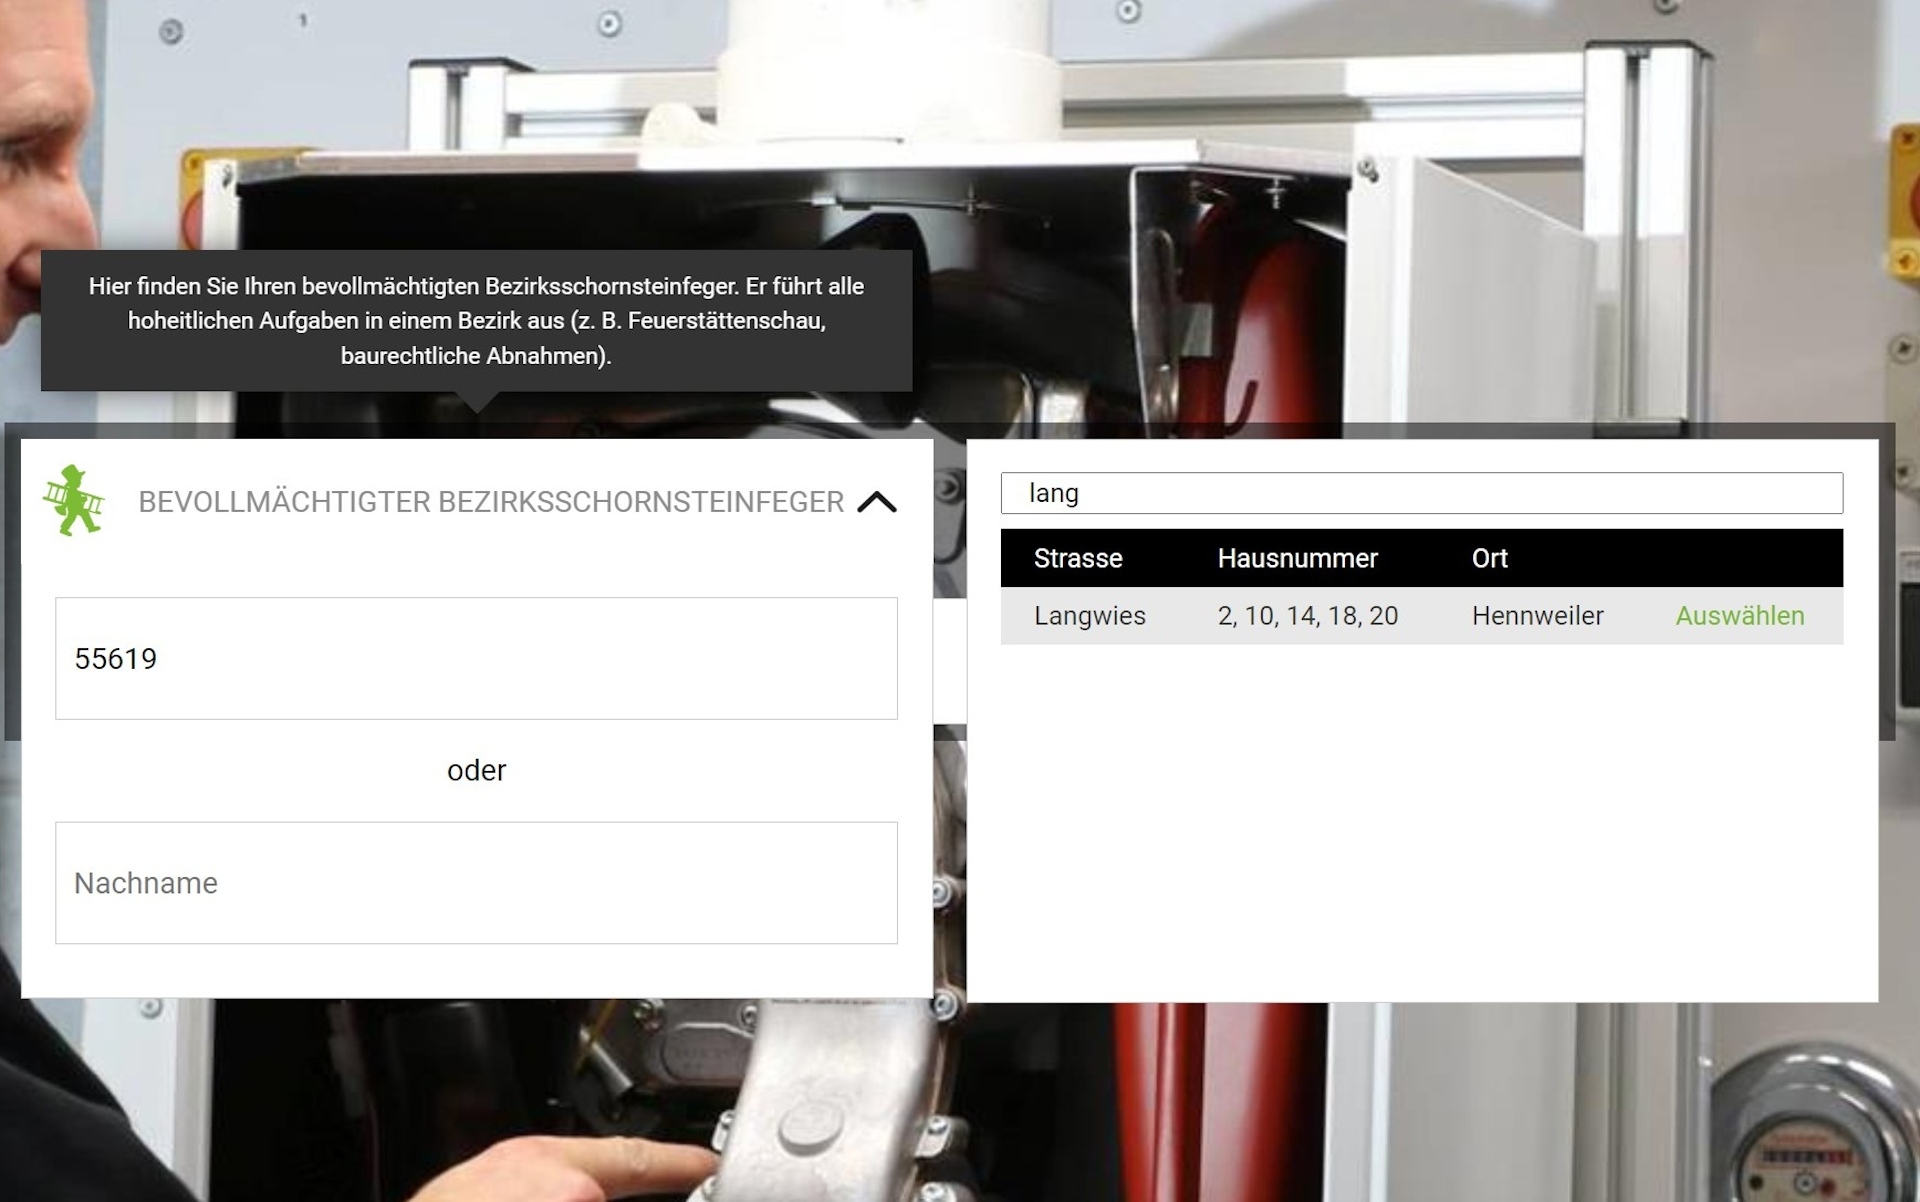
Task: Click the green chimney sweep icon
Action: [73, 500]
